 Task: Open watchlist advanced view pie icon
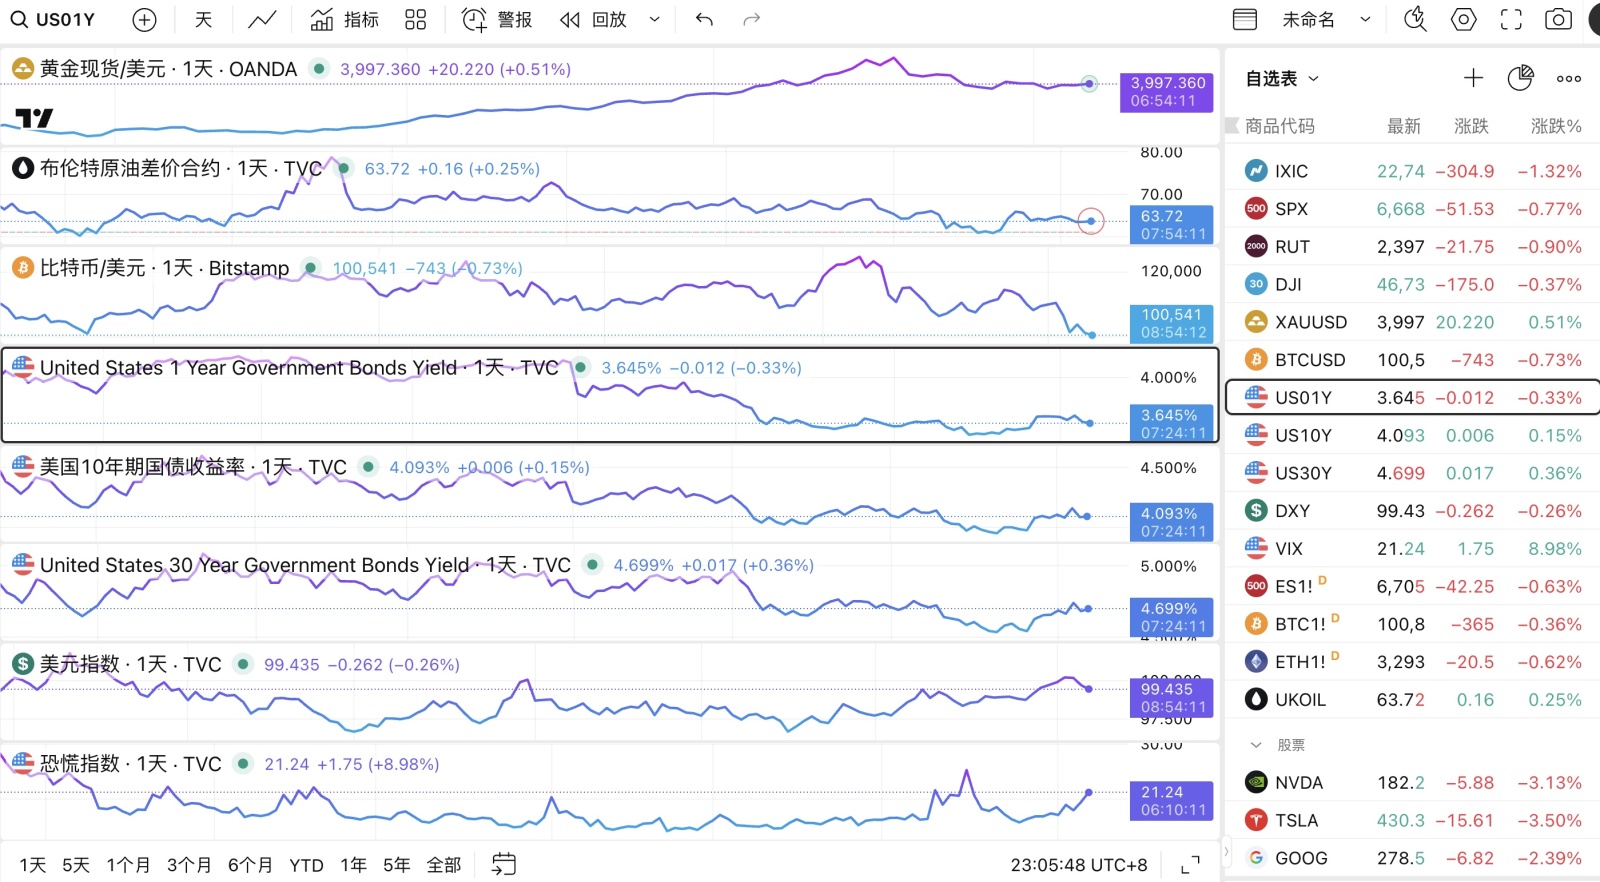pyautogui.click(x=1520, y=78)
